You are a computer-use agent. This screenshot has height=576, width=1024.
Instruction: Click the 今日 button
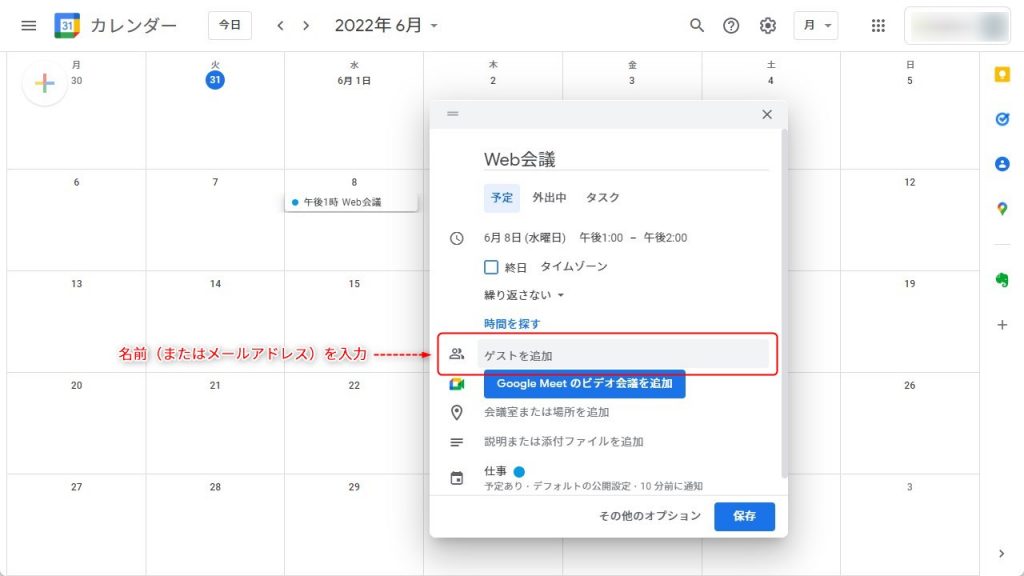pos(230,25)
